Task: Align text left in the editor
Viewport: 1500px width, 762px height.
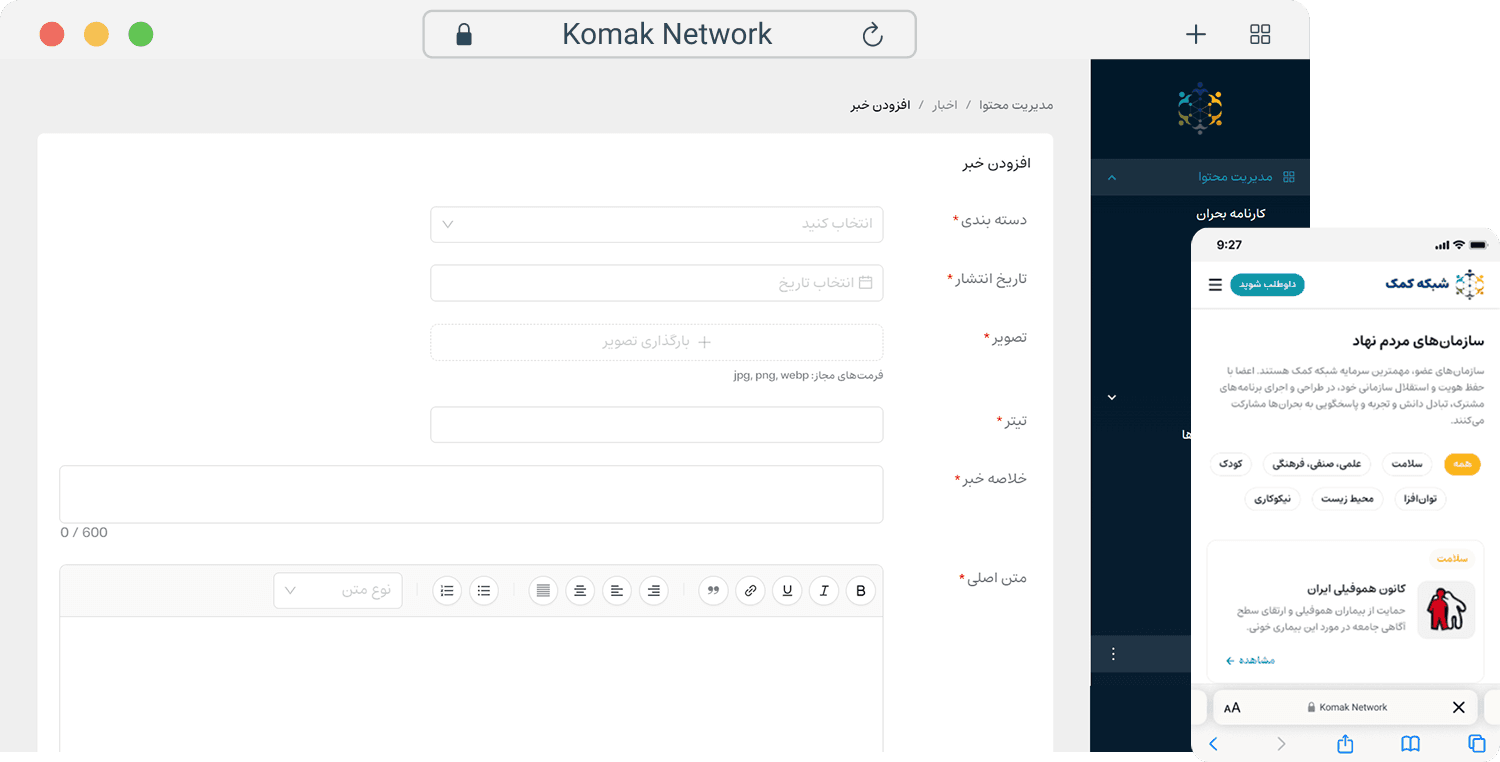Action: pyautogui.click(x=617, y=591)
